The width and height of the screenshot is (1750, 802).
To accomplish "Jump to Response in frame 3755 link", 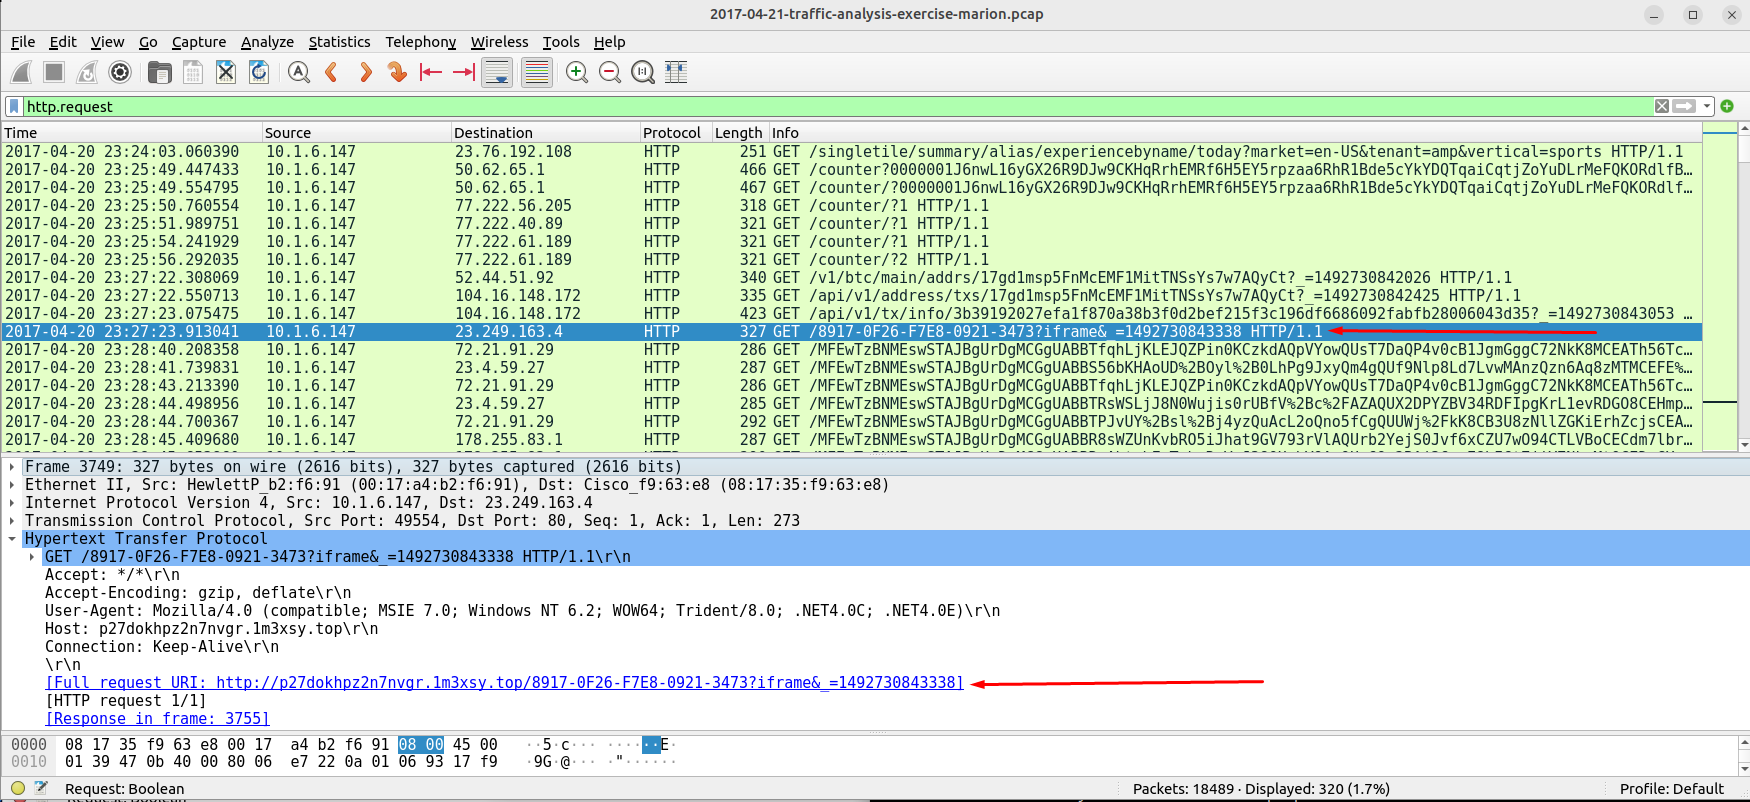I will pos(157,719).
